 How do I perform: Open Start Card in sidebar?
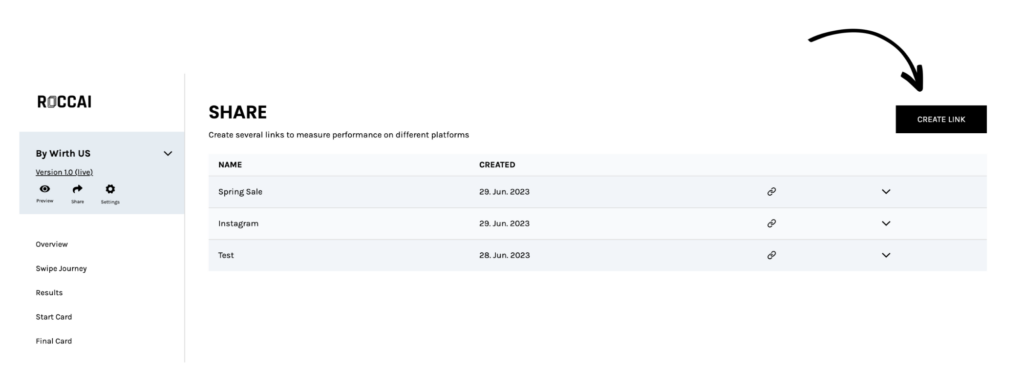pyautogui.click(x=54, y=317)
